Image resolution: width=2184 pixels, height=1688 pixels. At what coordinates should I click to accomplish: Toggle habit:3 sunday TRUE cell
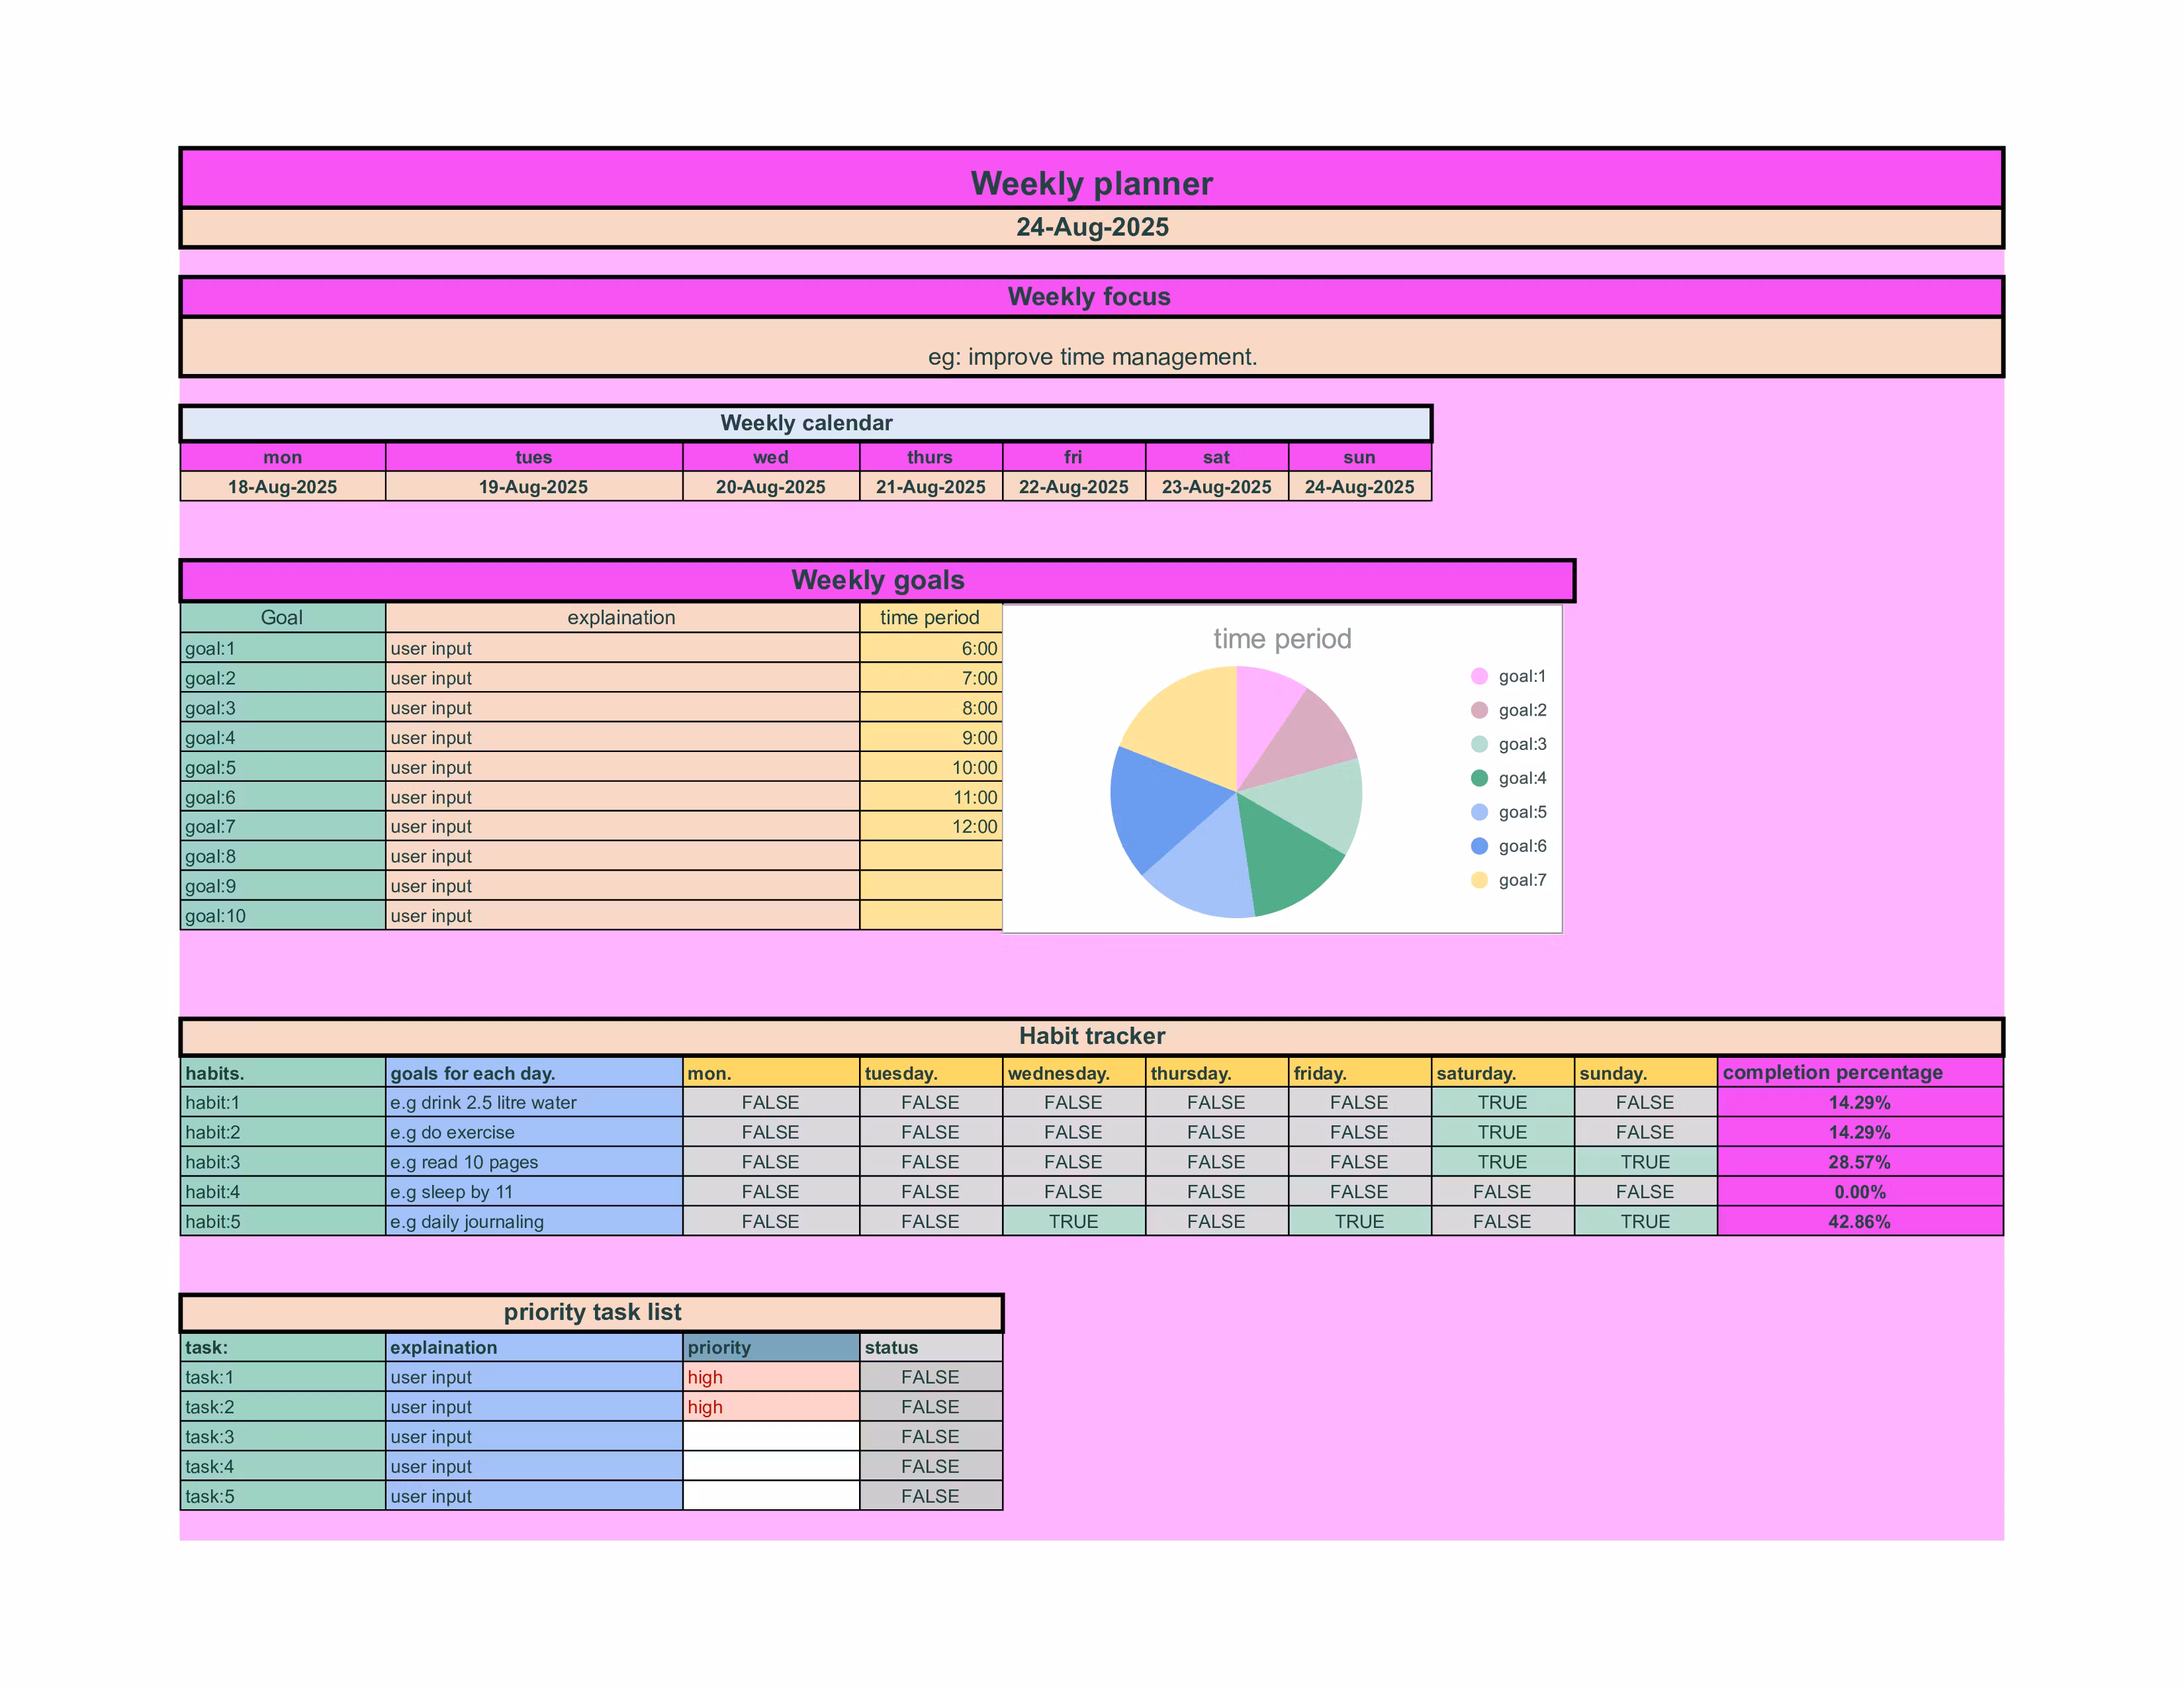[x=1645, y=1162]
